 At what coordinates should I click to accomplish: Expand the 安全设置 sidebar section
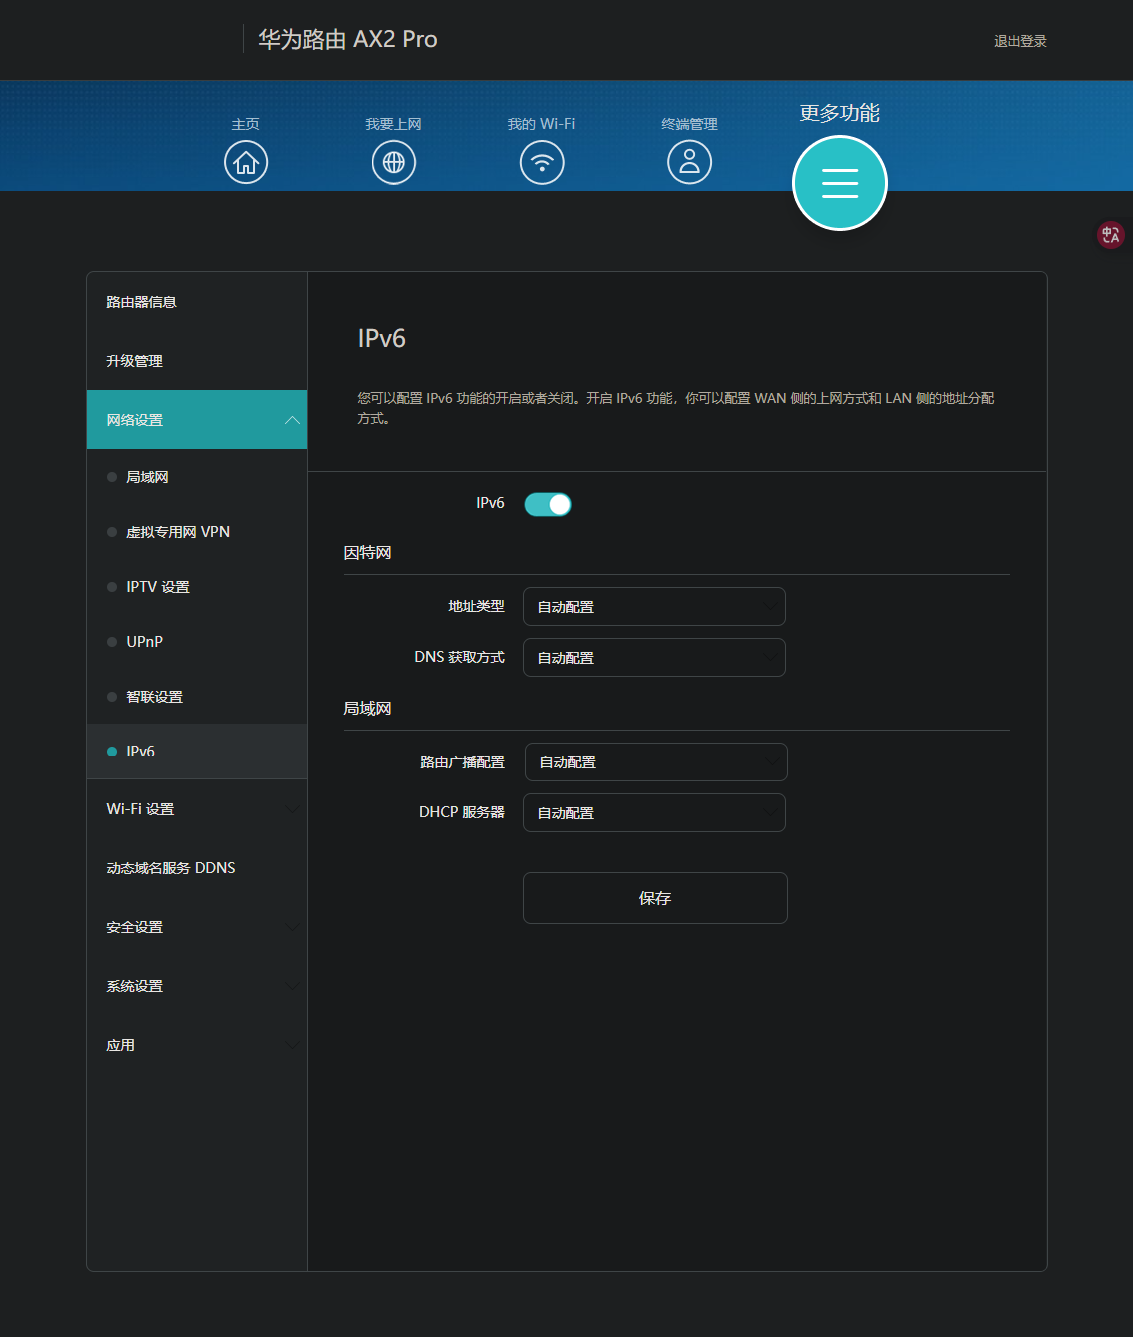[x=197, y=927]
